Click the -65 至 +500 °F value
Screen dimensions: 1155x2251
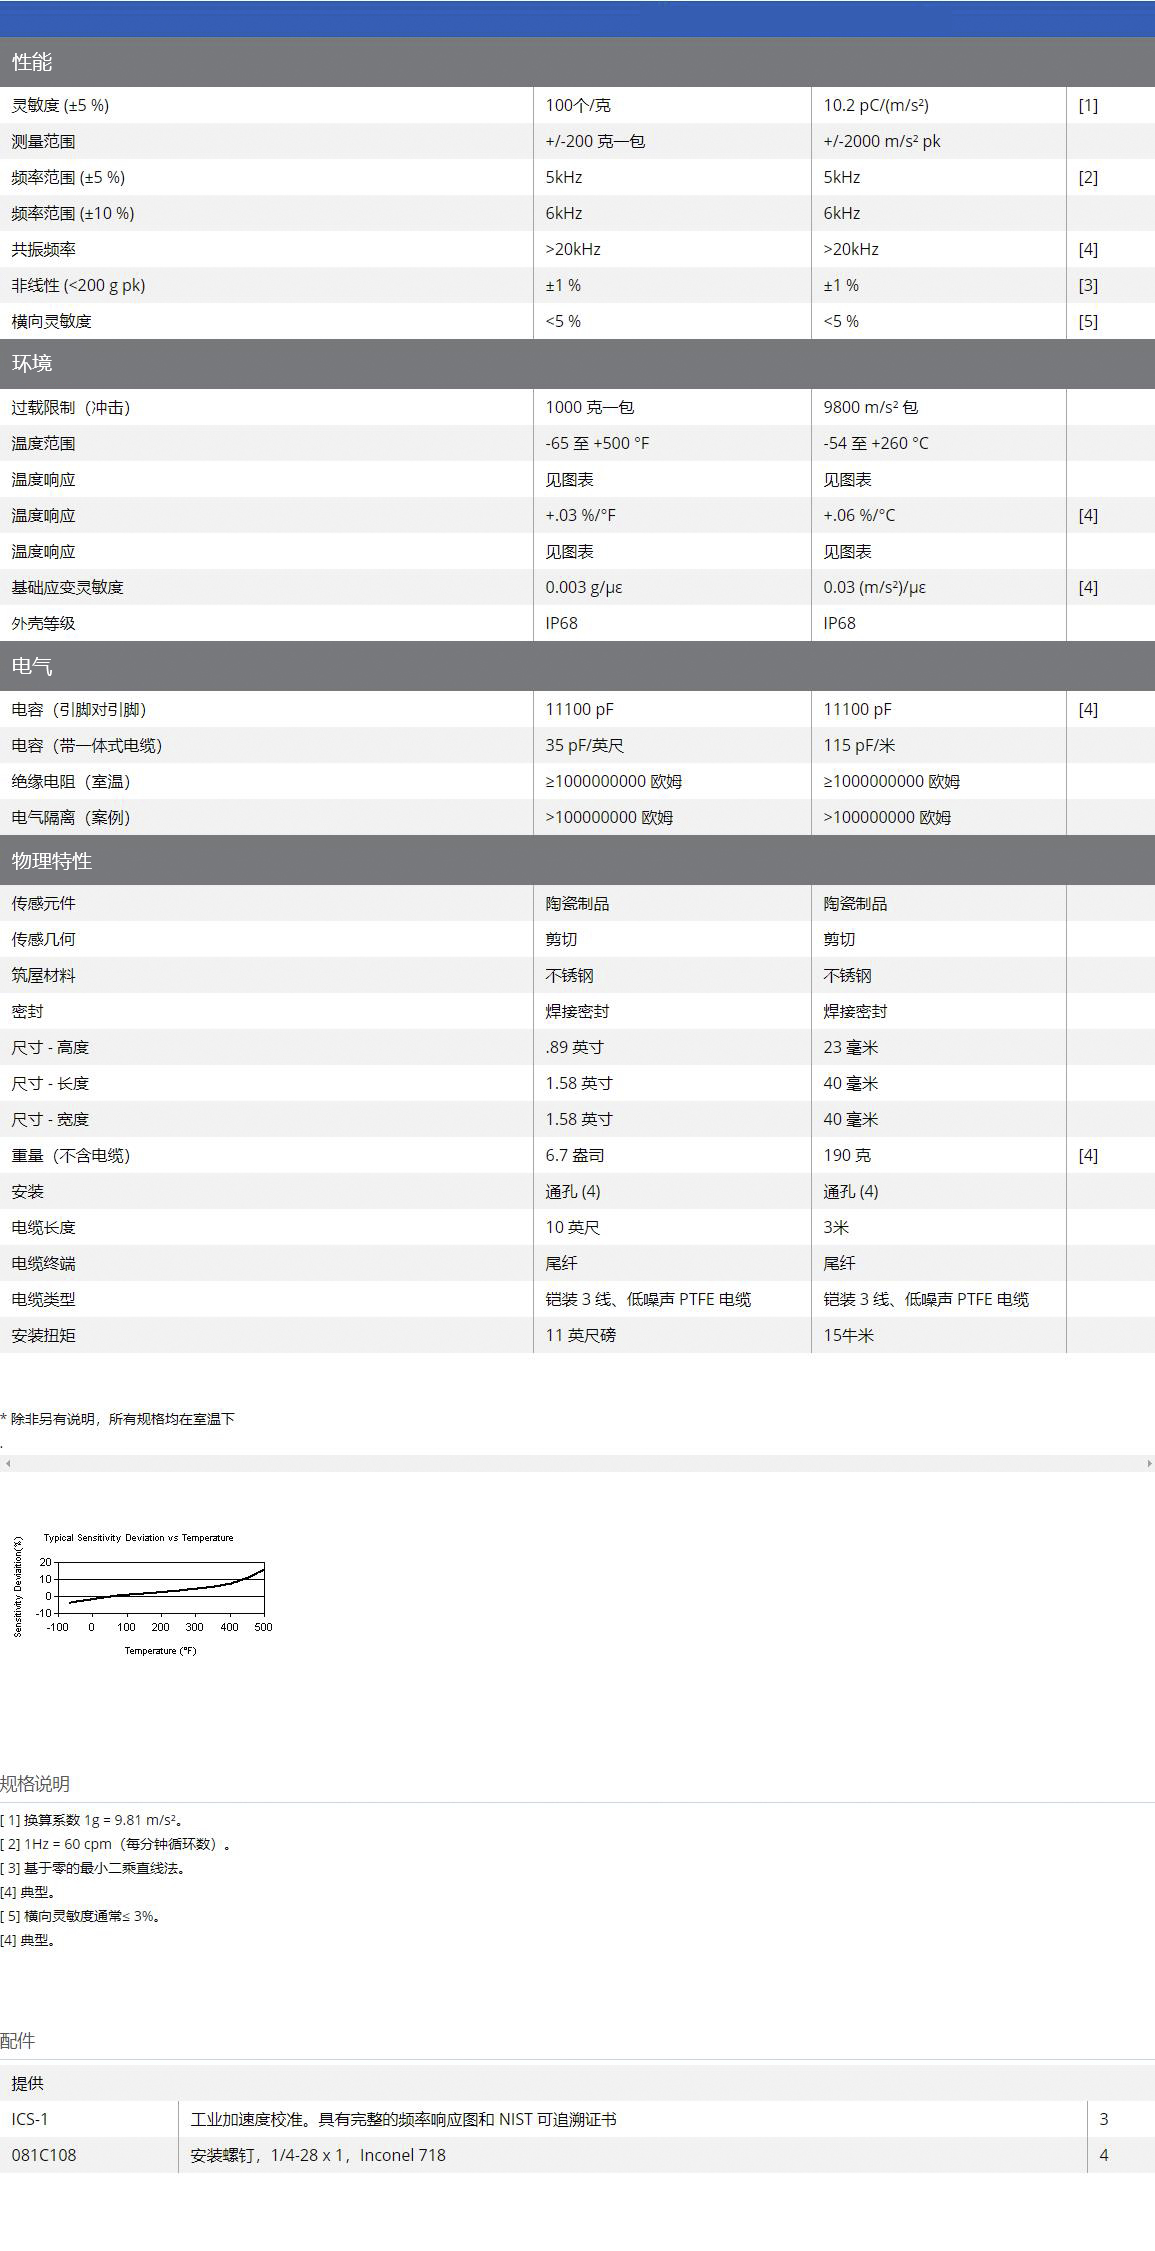(x=597, y=443)
